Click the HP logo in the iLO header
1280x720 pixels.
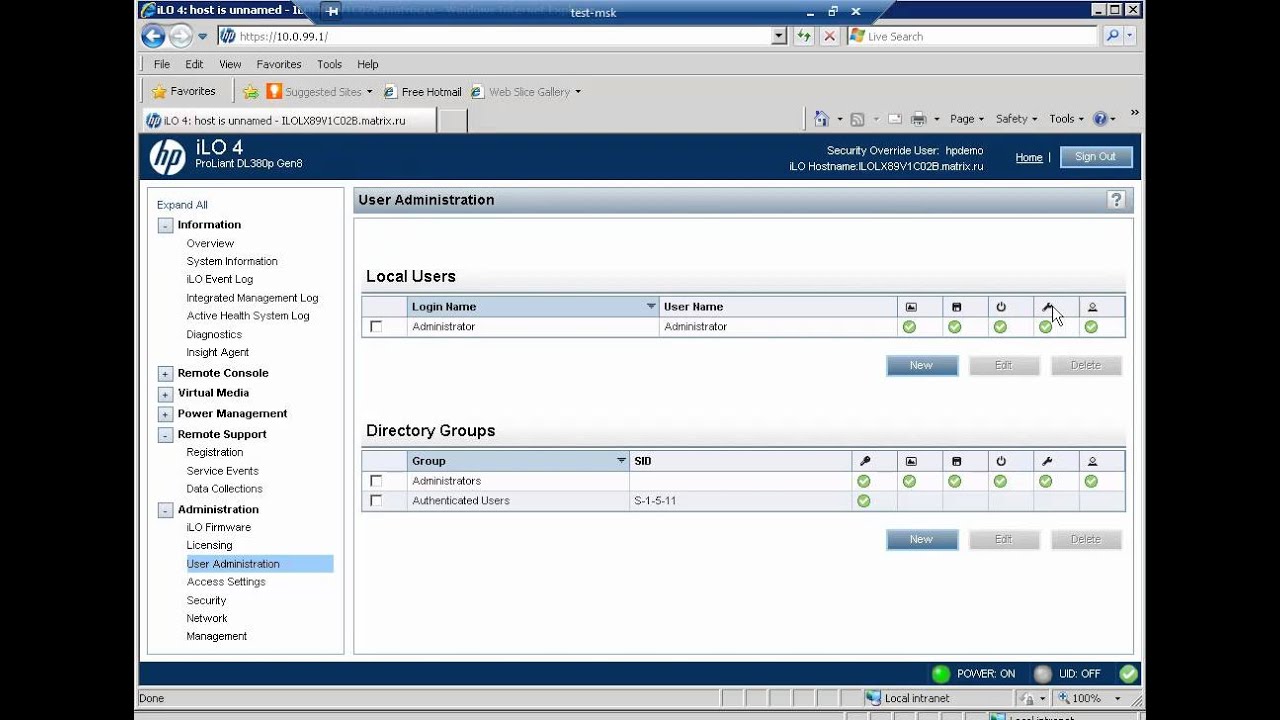pyautogui.click(x=167, y=157)
